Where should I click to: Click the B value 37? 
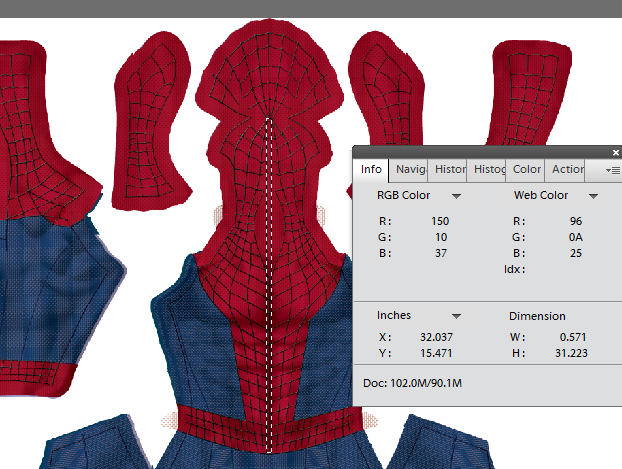(441, 253)
